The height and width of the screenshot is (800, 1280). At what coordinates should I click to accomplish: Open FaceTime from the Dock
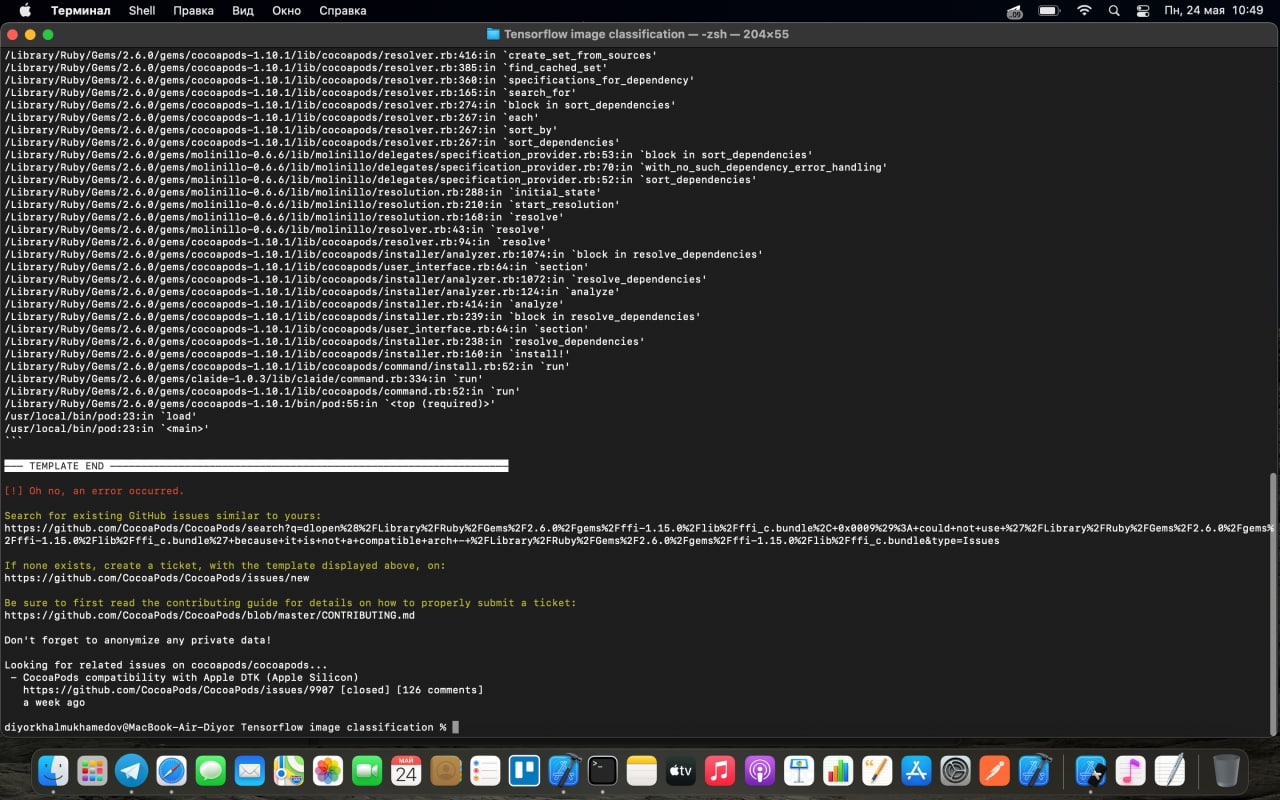(x=367, y=770)
